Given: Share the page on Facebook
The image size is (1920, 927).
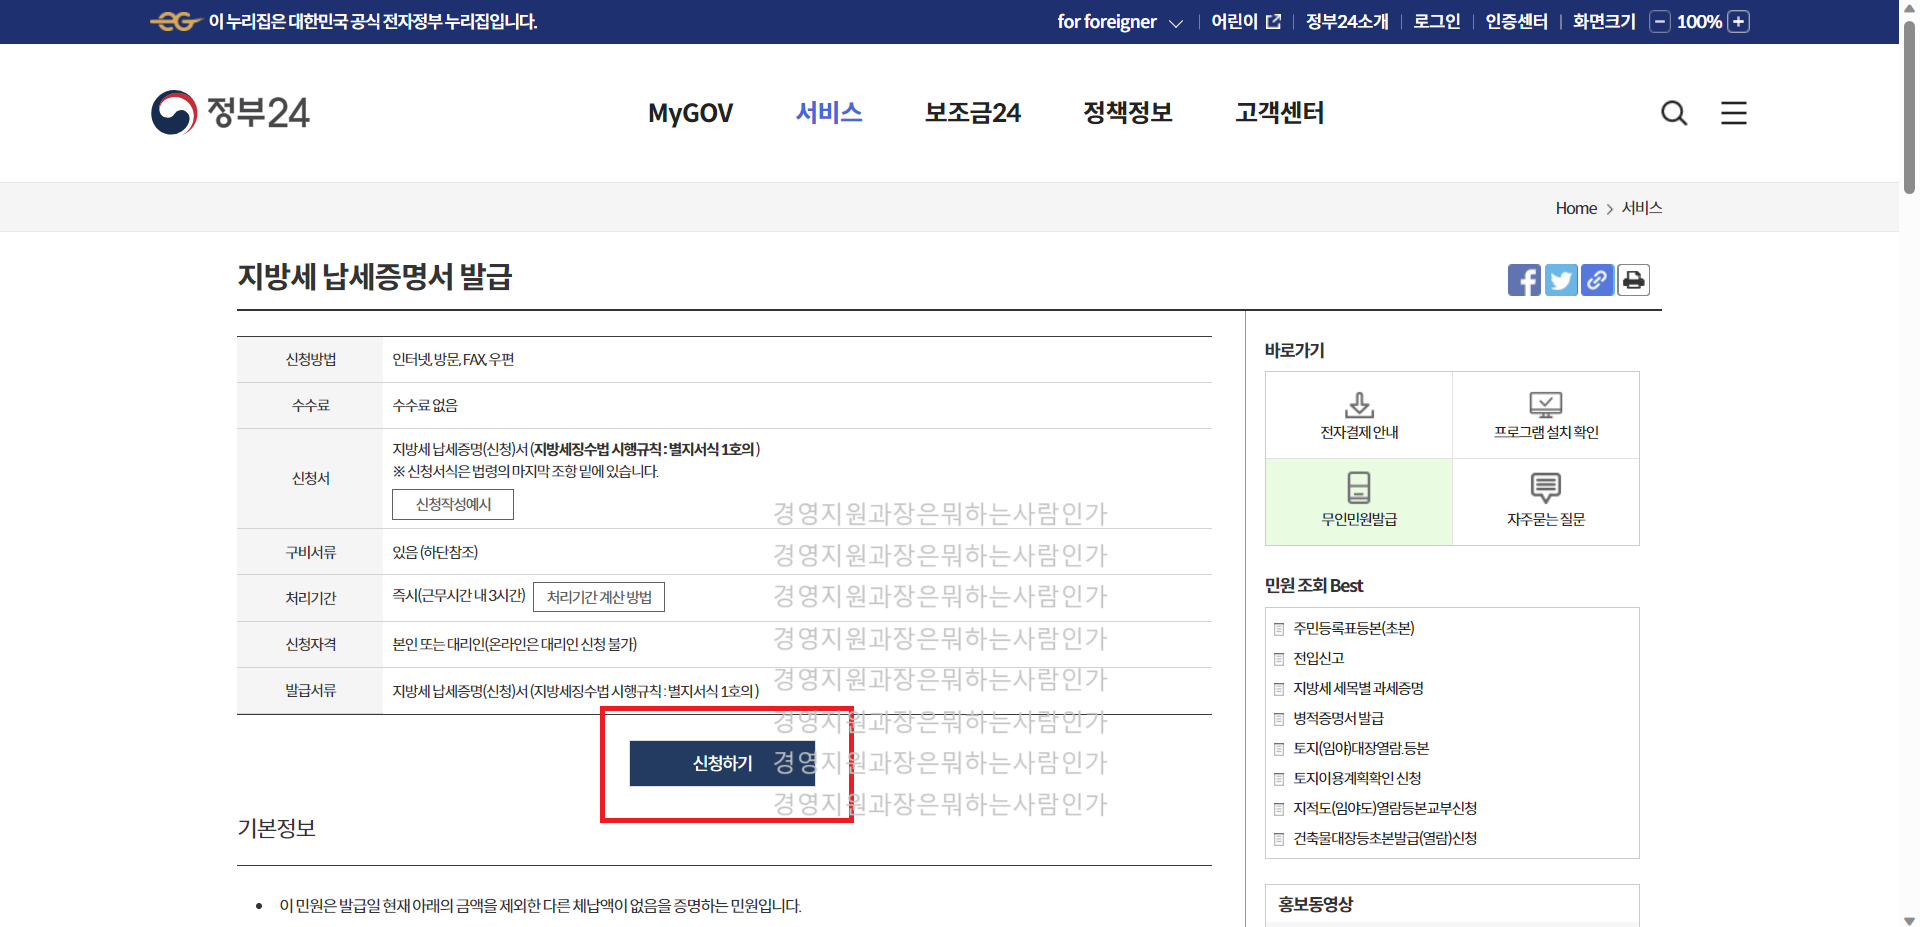Looking at the screenshot, I should click(1524, 280).
